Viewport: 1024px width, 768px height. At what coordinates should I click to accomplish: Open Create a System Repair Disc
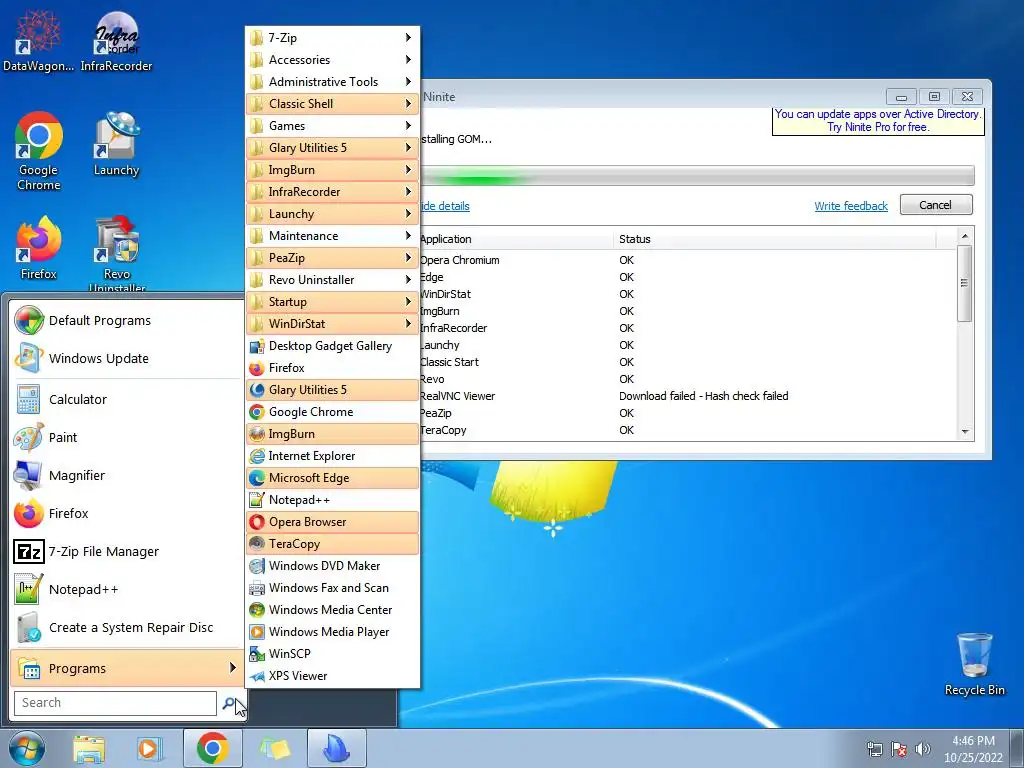126,628
